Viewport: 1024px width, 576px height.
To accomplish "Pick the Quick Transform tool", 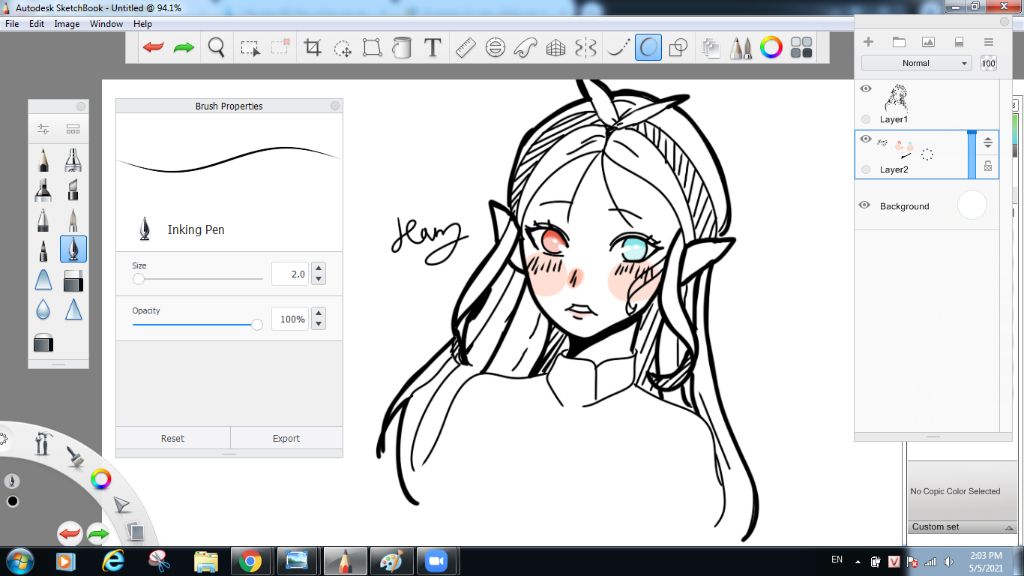I will [x=342, y=48].
